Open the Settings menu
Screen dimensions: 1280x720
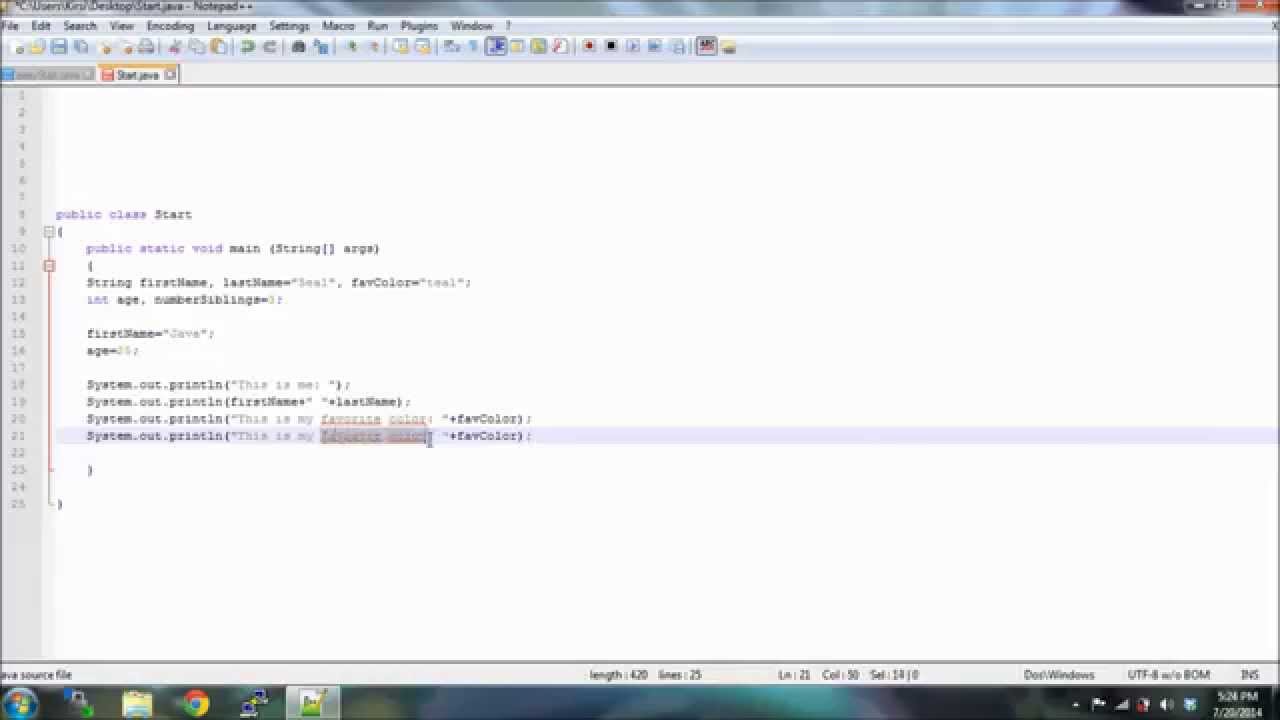(x=289, y=26)
